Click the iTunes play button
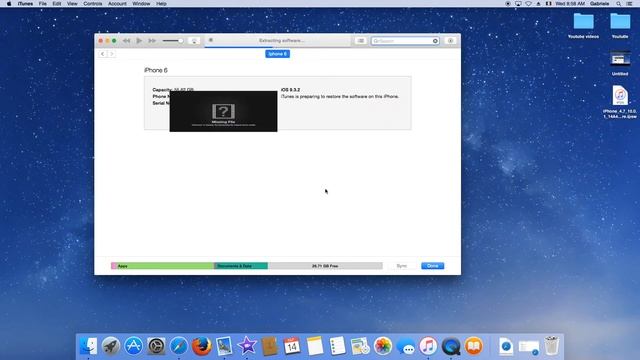Screen dimensions: 640x360 pyautogui.click(x=139, y=41)
